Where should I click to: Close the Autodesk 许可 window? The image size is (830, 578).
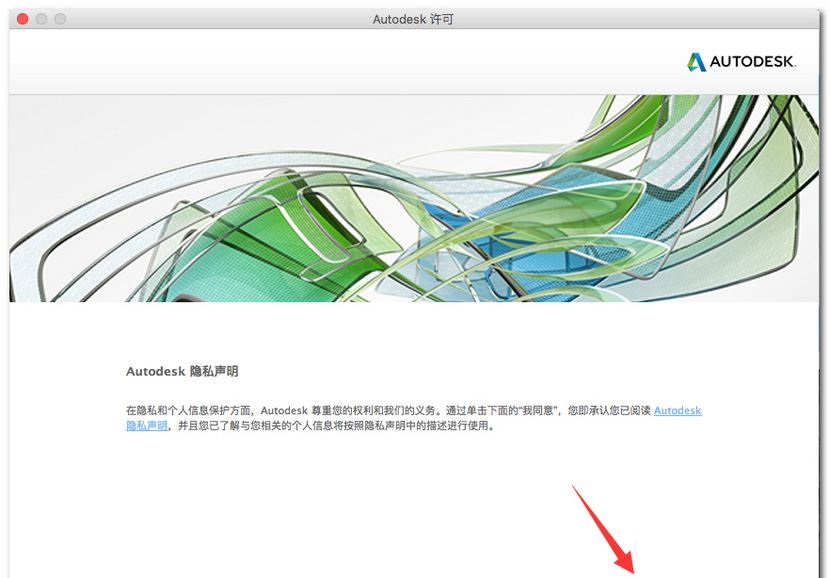pos(23,19)
